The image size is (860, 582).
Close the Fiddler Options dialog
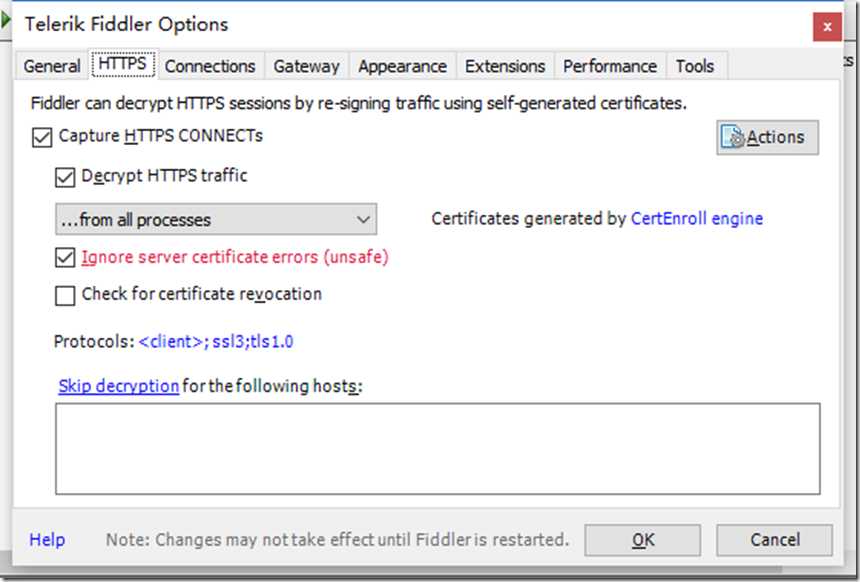coord(827,26)
